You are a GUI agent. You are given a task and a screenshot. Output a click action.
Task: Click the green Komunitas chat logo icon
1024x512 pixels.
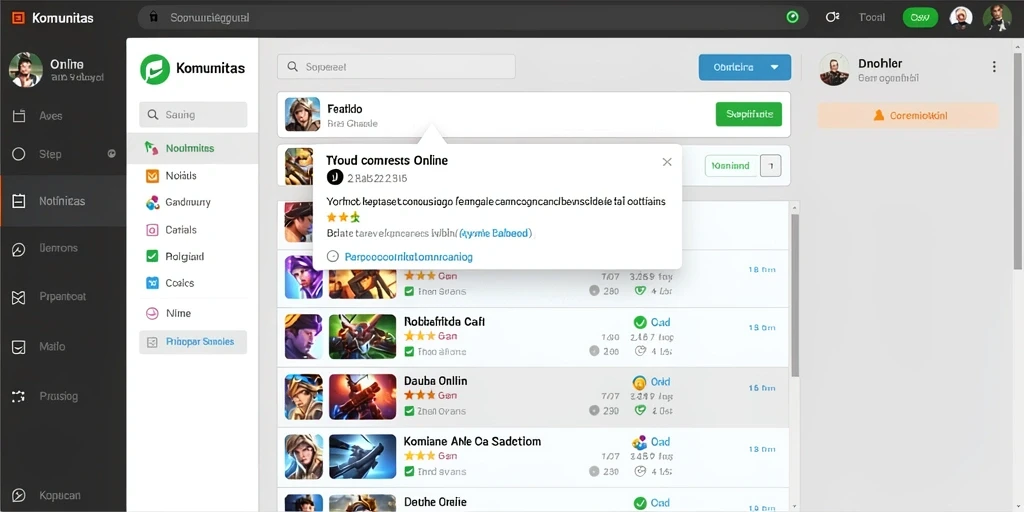point(155,69)
